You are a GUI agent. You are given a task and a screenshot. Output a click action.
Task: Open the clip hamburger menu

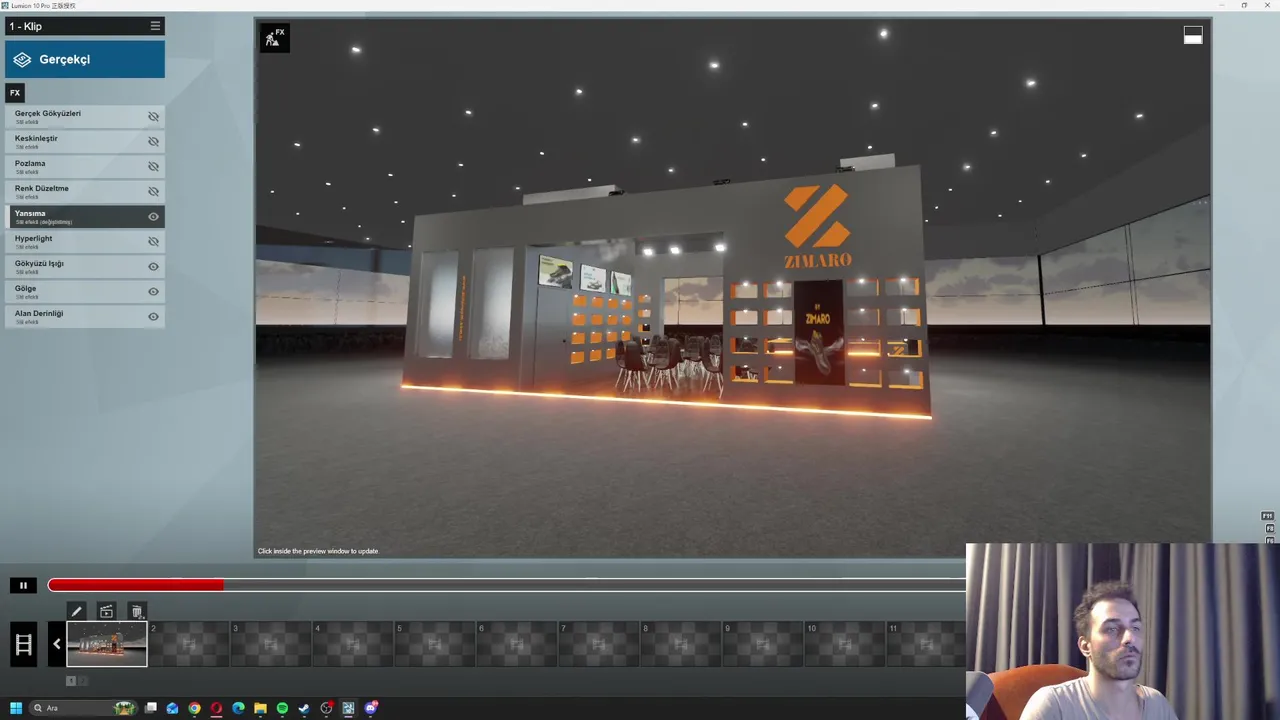point(155,26)
